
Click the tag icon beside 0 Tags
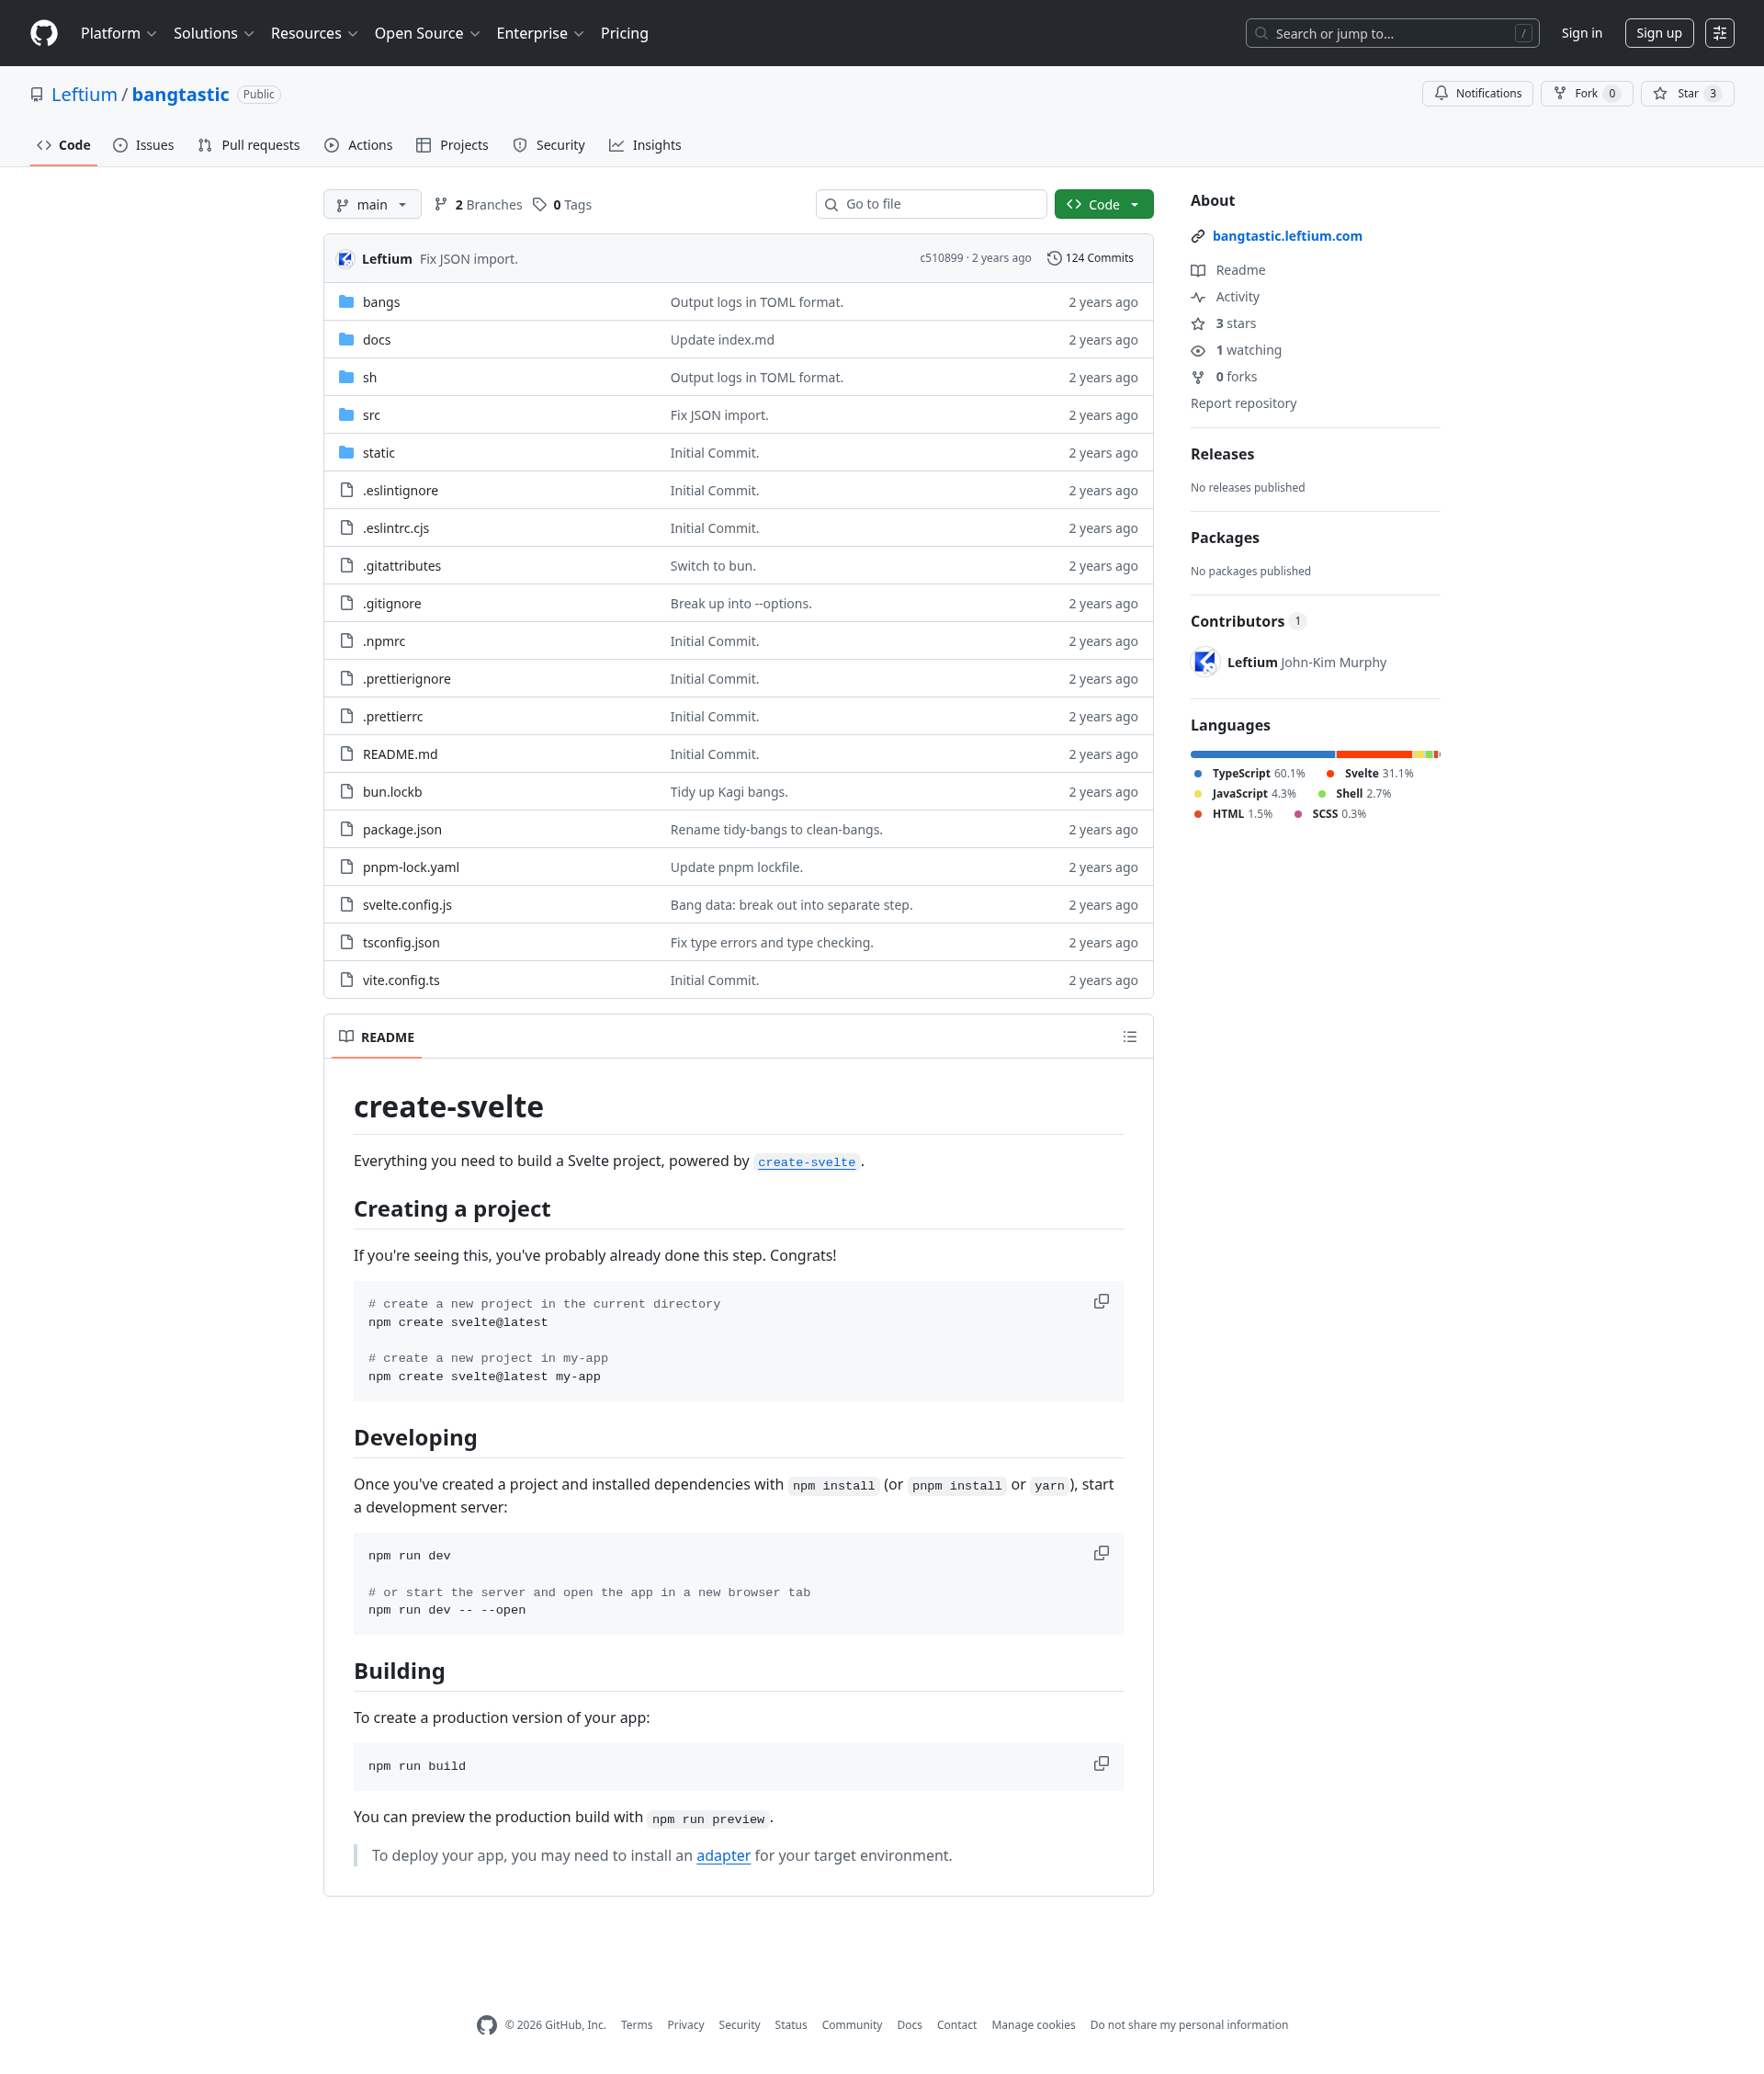[540, 204]
